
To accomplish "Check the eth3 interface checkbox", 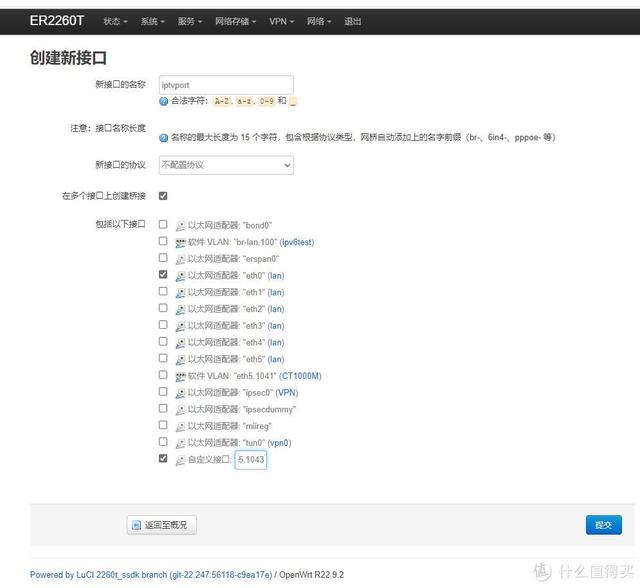I will [163, 324].
